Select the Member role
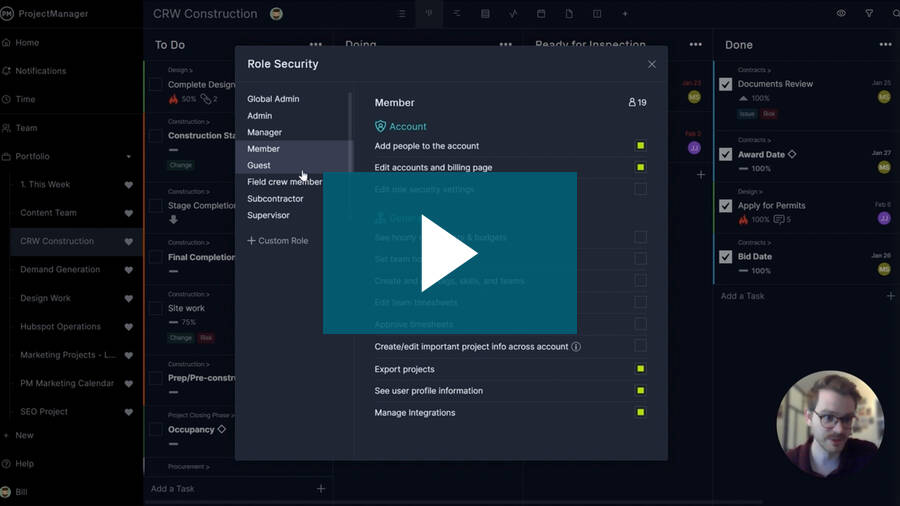900x506 pixels. (263, 149)
